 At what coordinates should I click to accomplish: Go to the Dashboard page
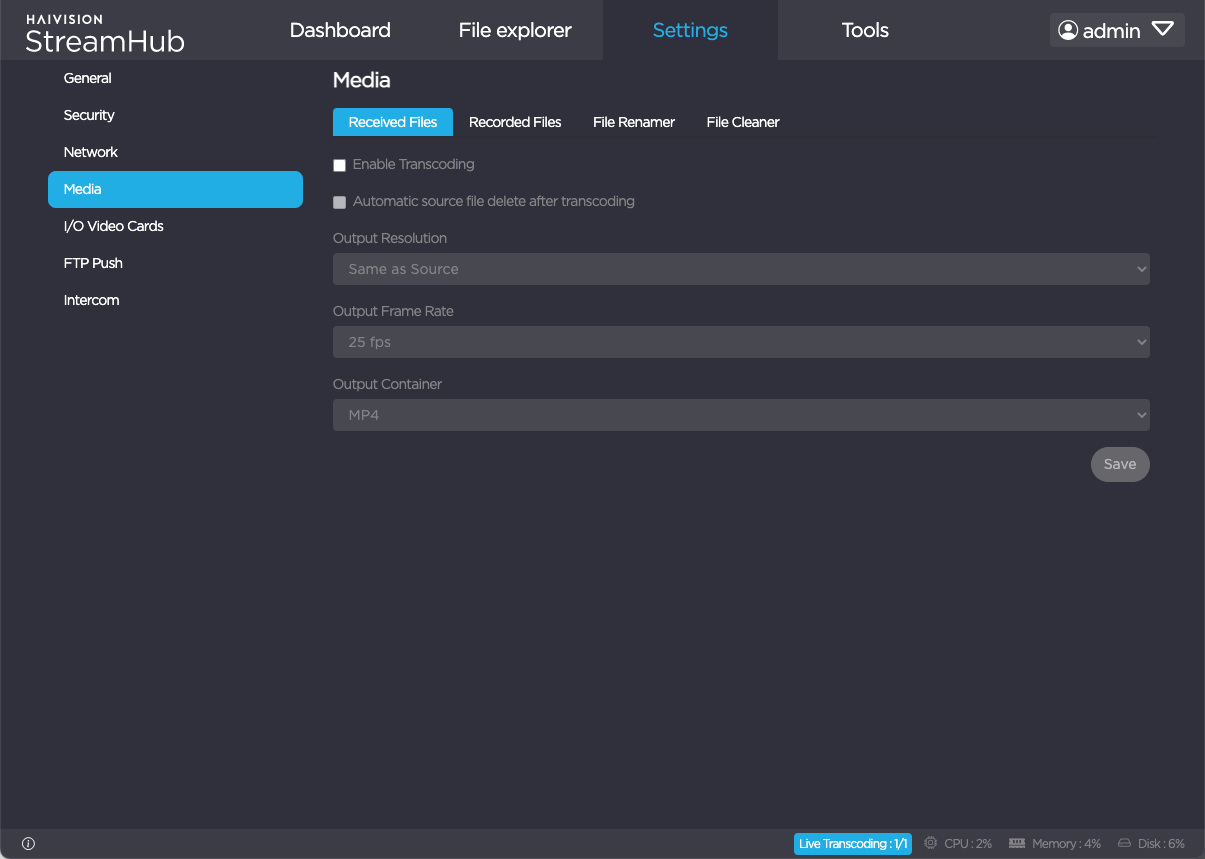coord(340,30)
